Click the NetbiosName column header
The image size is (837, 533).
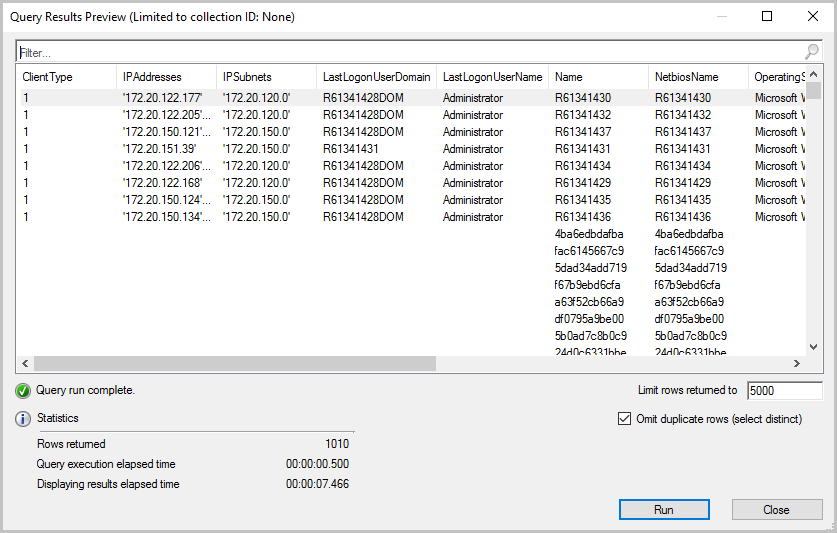pos(686,77)
